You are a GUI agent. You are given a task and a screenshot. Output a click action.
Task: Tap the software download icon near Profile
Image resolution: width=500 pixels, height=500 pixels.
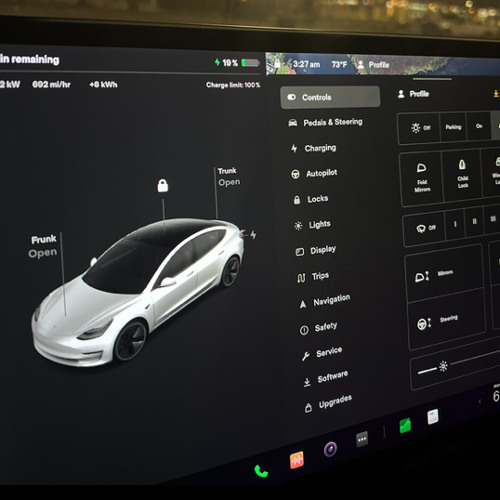pos(496,94)
